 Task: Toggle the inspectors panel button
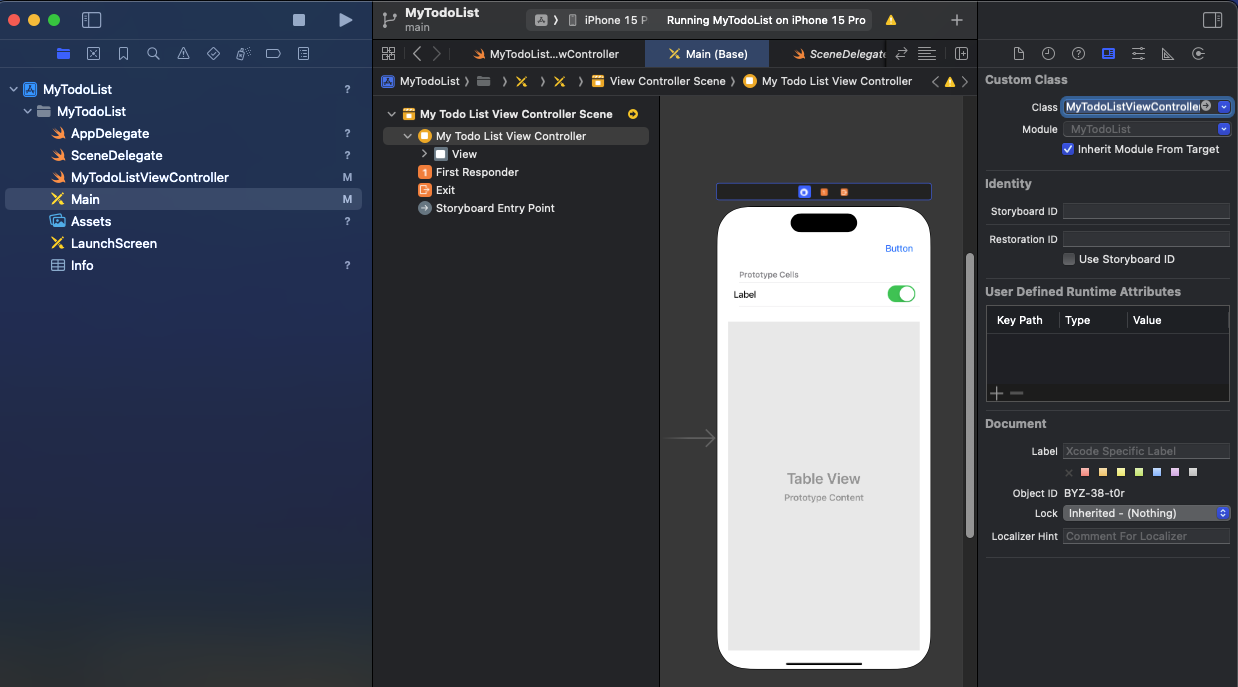[1212, 20]
